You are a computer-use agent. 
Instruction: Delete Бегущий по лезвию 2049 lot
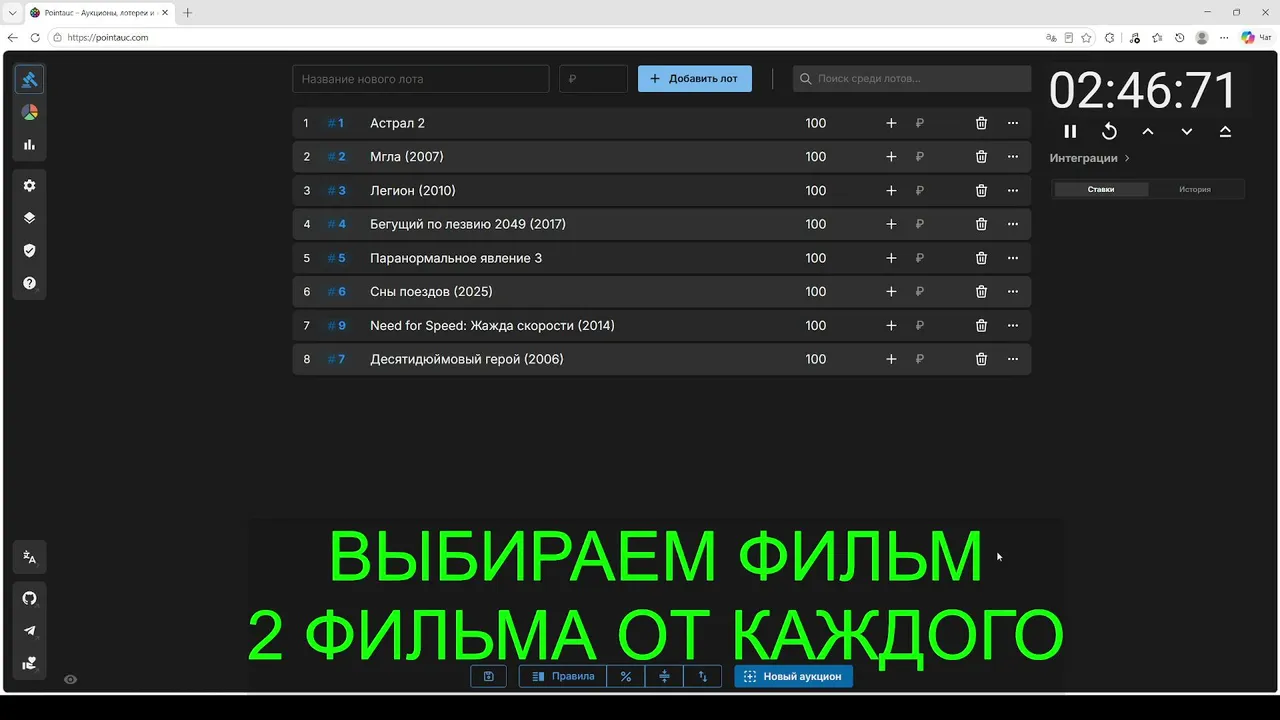[x=981, y=224]
